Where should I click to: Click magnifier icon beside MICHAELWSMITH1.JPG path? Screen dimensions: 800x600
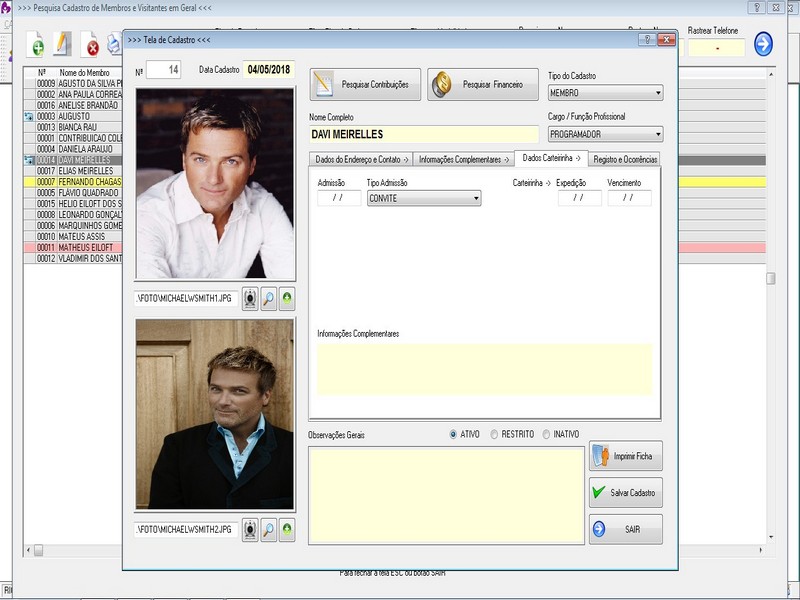[x=268, y=299]
